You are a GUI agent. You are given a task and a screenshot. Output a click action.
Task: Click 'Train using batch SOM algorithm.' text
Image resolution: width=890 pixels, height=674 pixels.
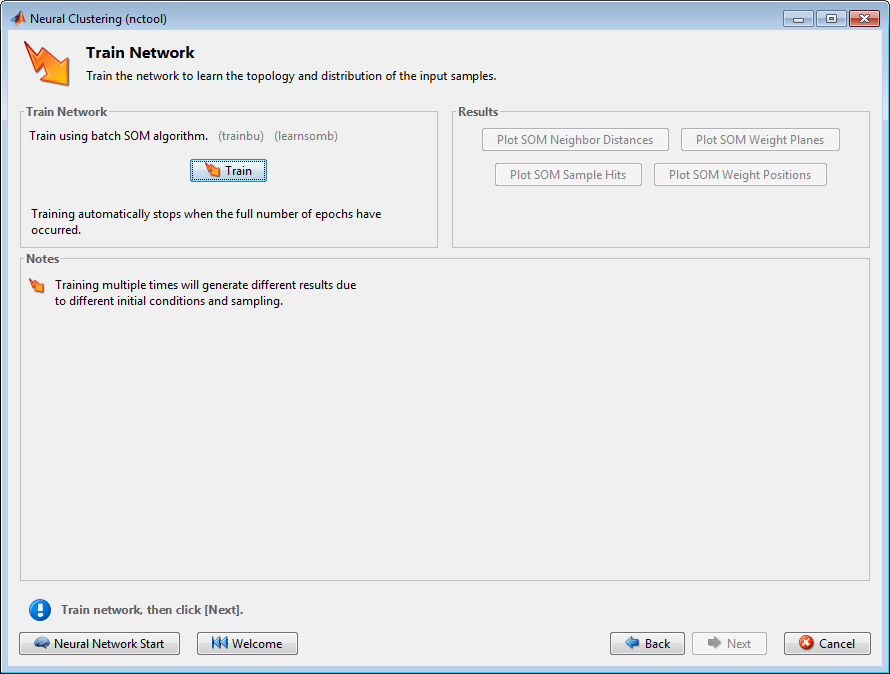click(x=119, y=136)
